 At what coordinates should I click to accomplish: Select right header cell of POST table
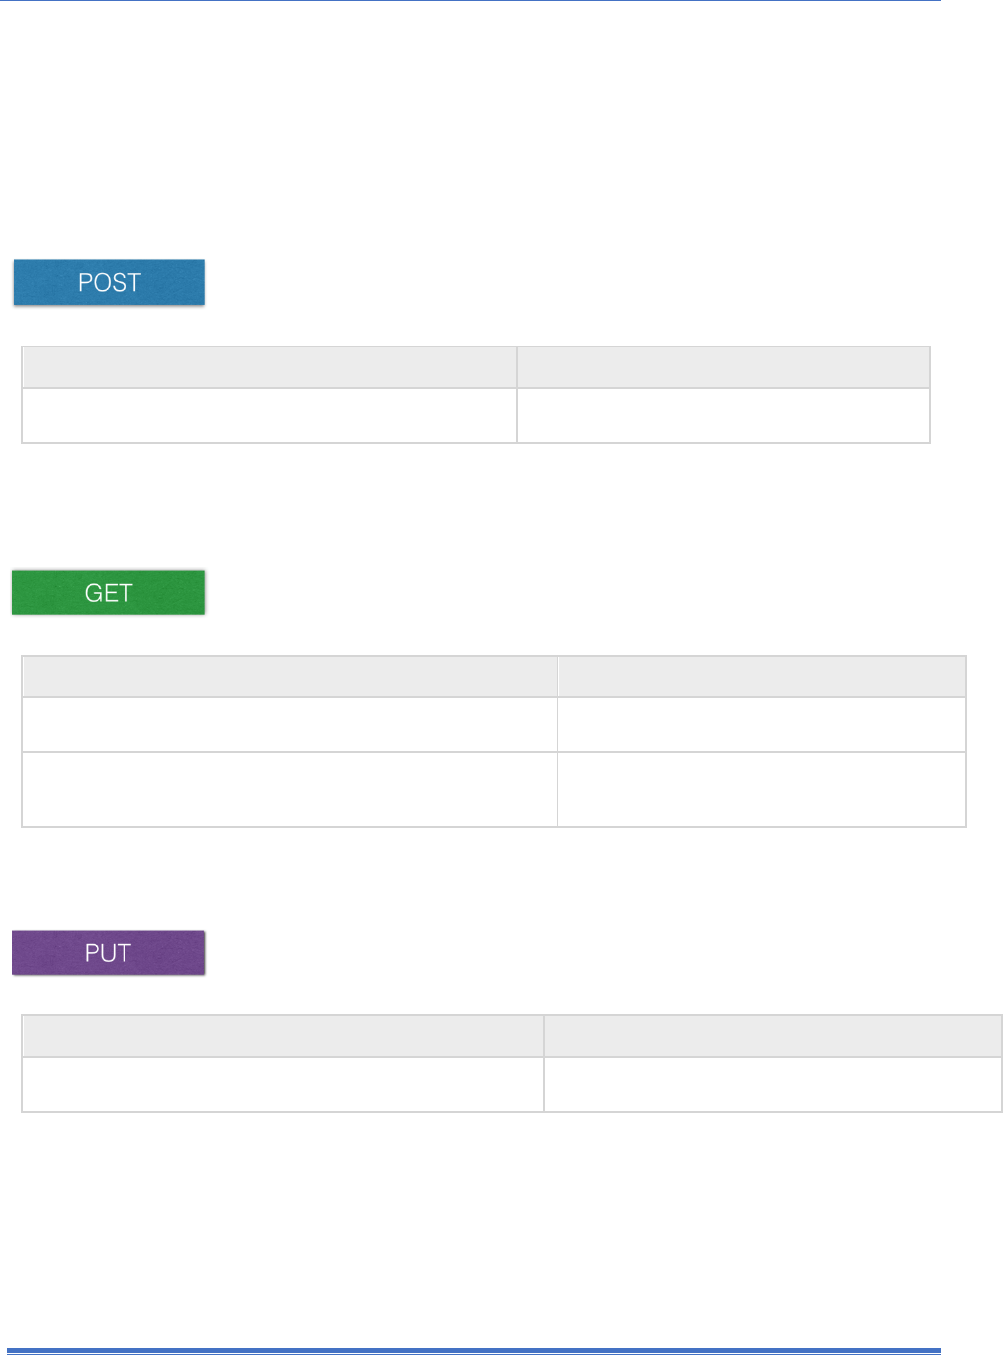click(x=723, y=367)
